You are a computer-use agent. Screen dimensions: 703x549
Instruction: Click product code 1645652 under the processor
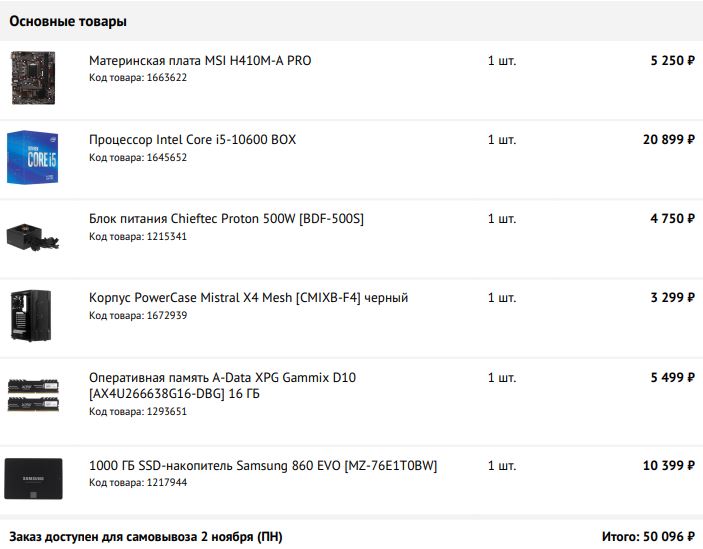[x=138, y=157]
